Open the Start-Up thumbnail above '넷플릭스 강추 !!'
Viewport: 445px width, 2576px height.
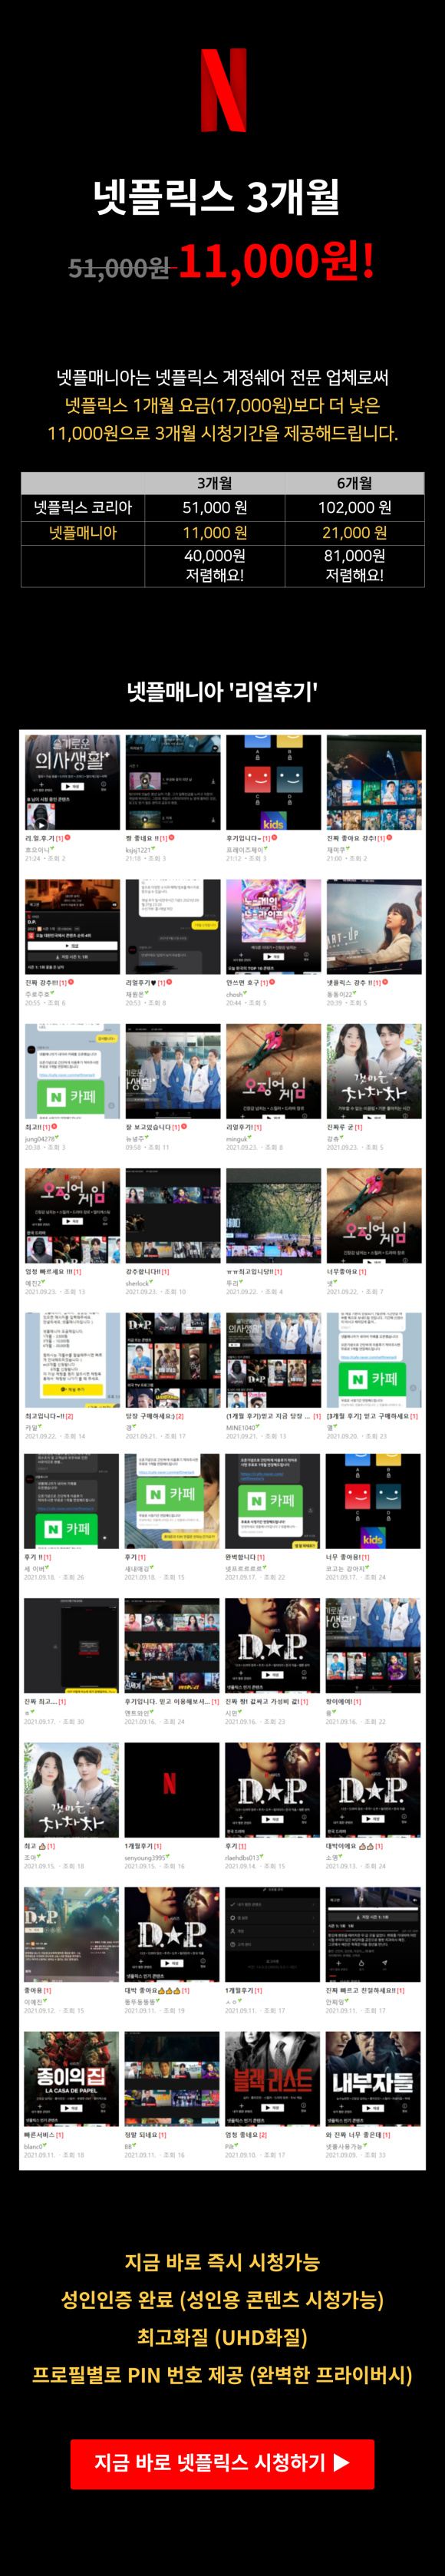click(374, 927)
